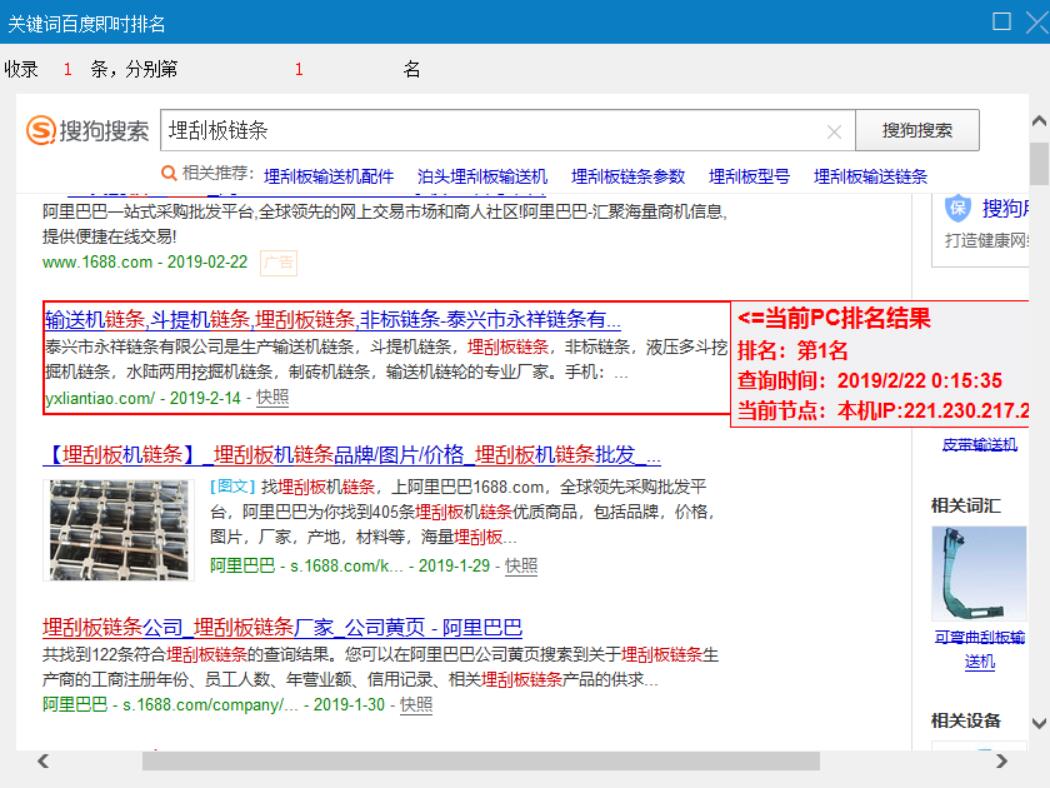
Task: Open 快照 for the s.1688.com/company result
Action: pyautogui.click(x=416, y=705)
